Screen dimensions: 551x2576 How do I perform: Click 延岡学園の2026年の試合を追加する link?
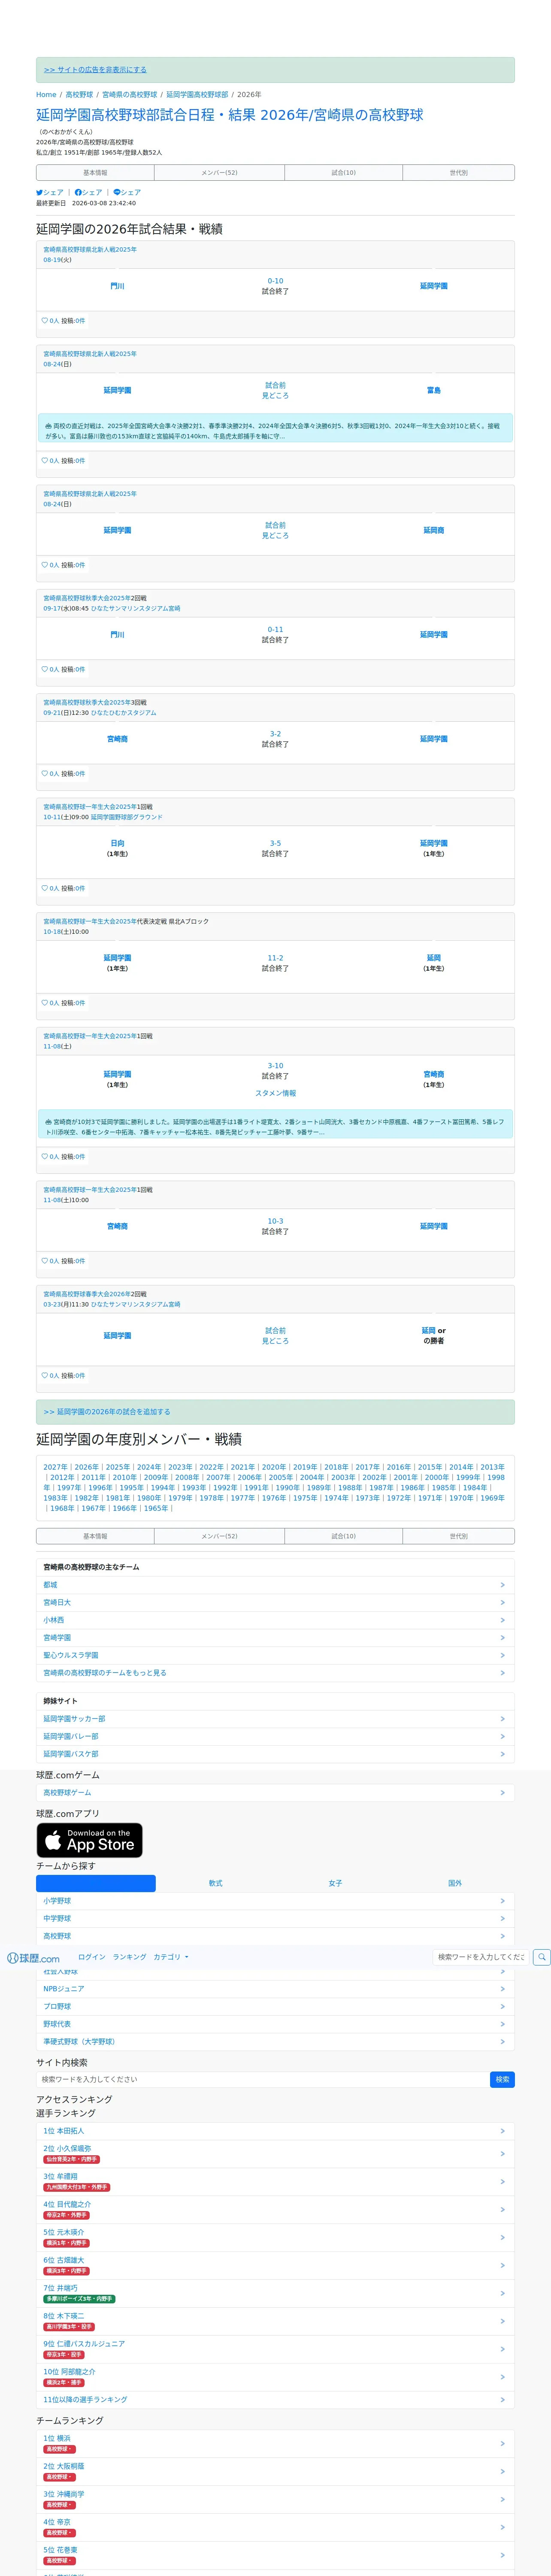[x=107, y=1412]
